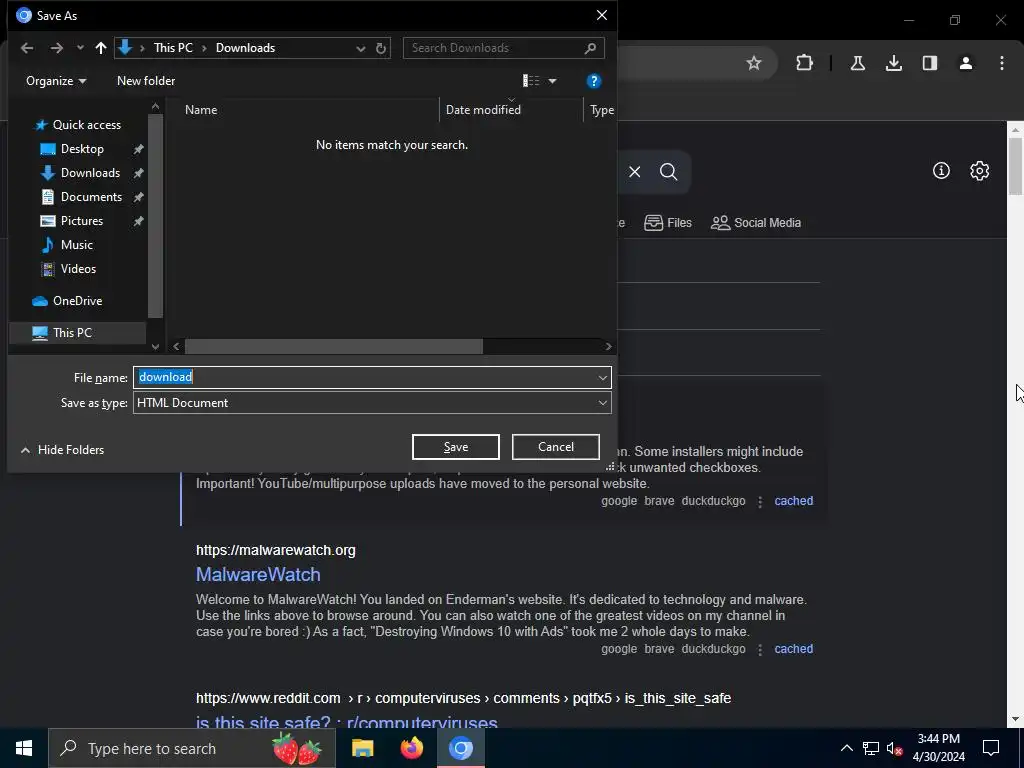
Task: Switch to the Files tab
Action: (667, 223)
